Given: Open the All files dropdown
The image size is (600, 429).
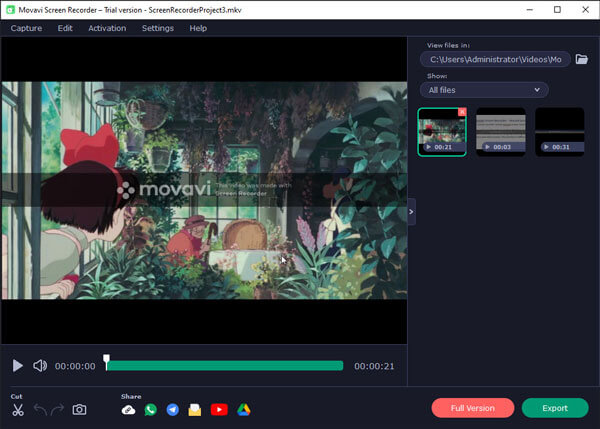Looking at the screenshot, I should (484, 90).
